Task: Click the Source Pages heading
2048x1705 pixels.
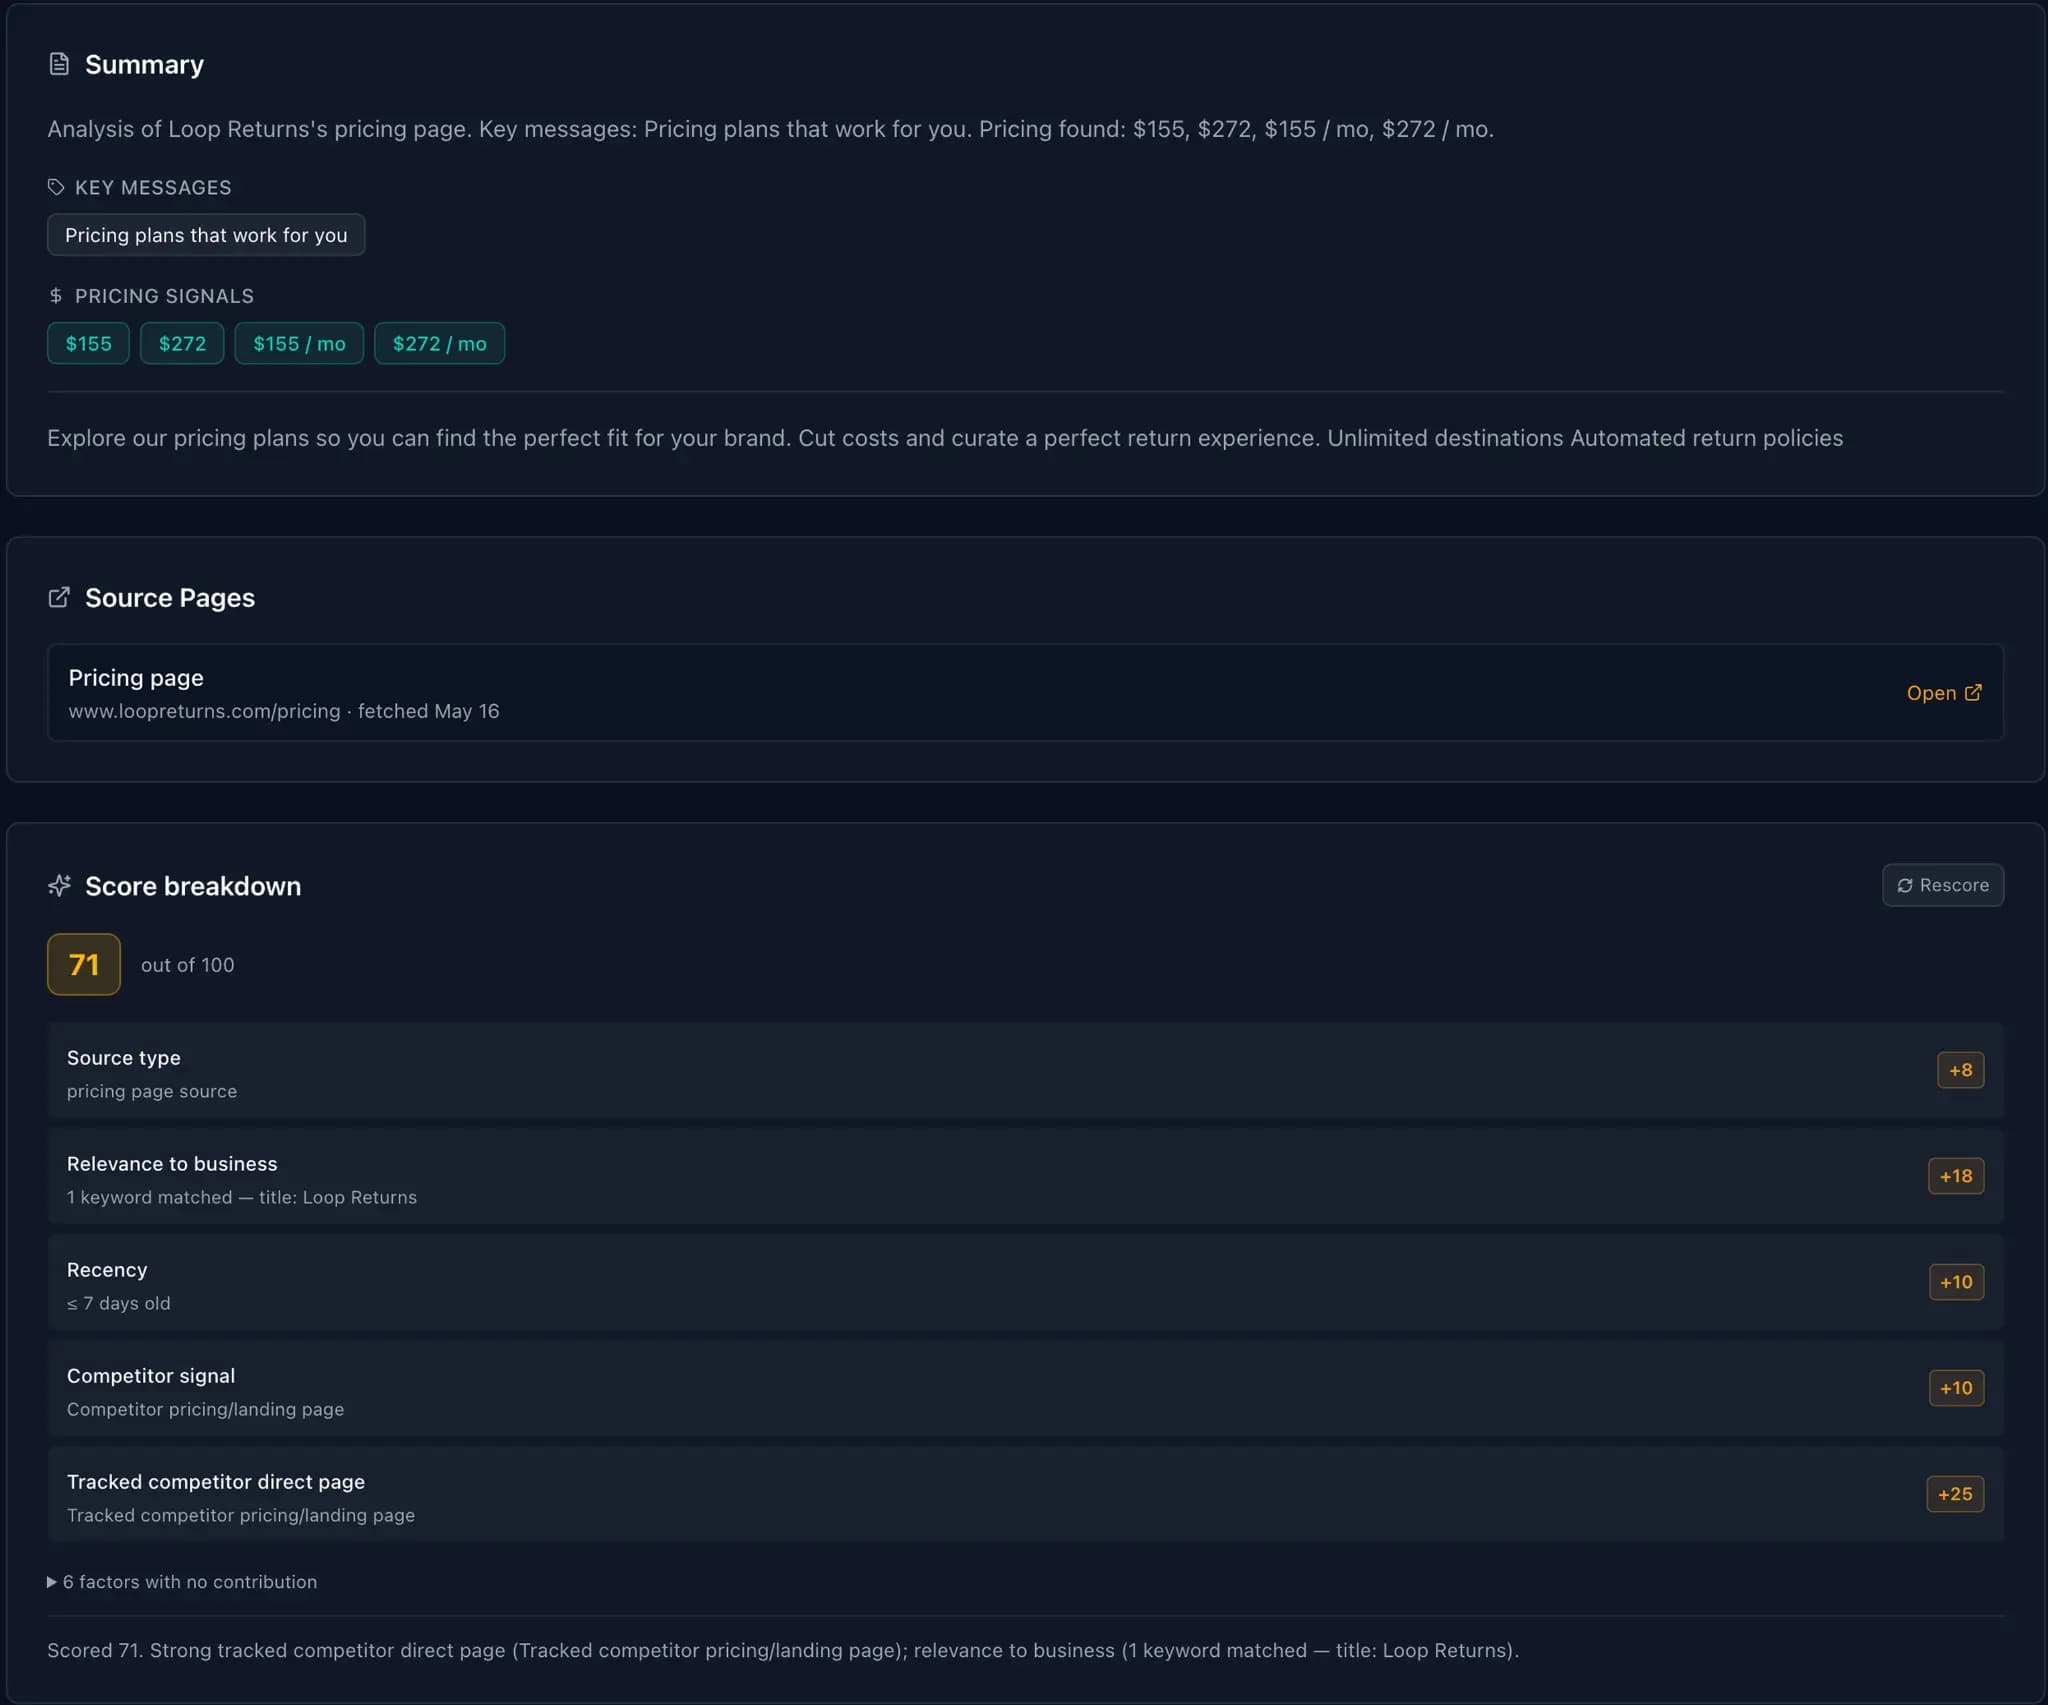Action: 170,597
